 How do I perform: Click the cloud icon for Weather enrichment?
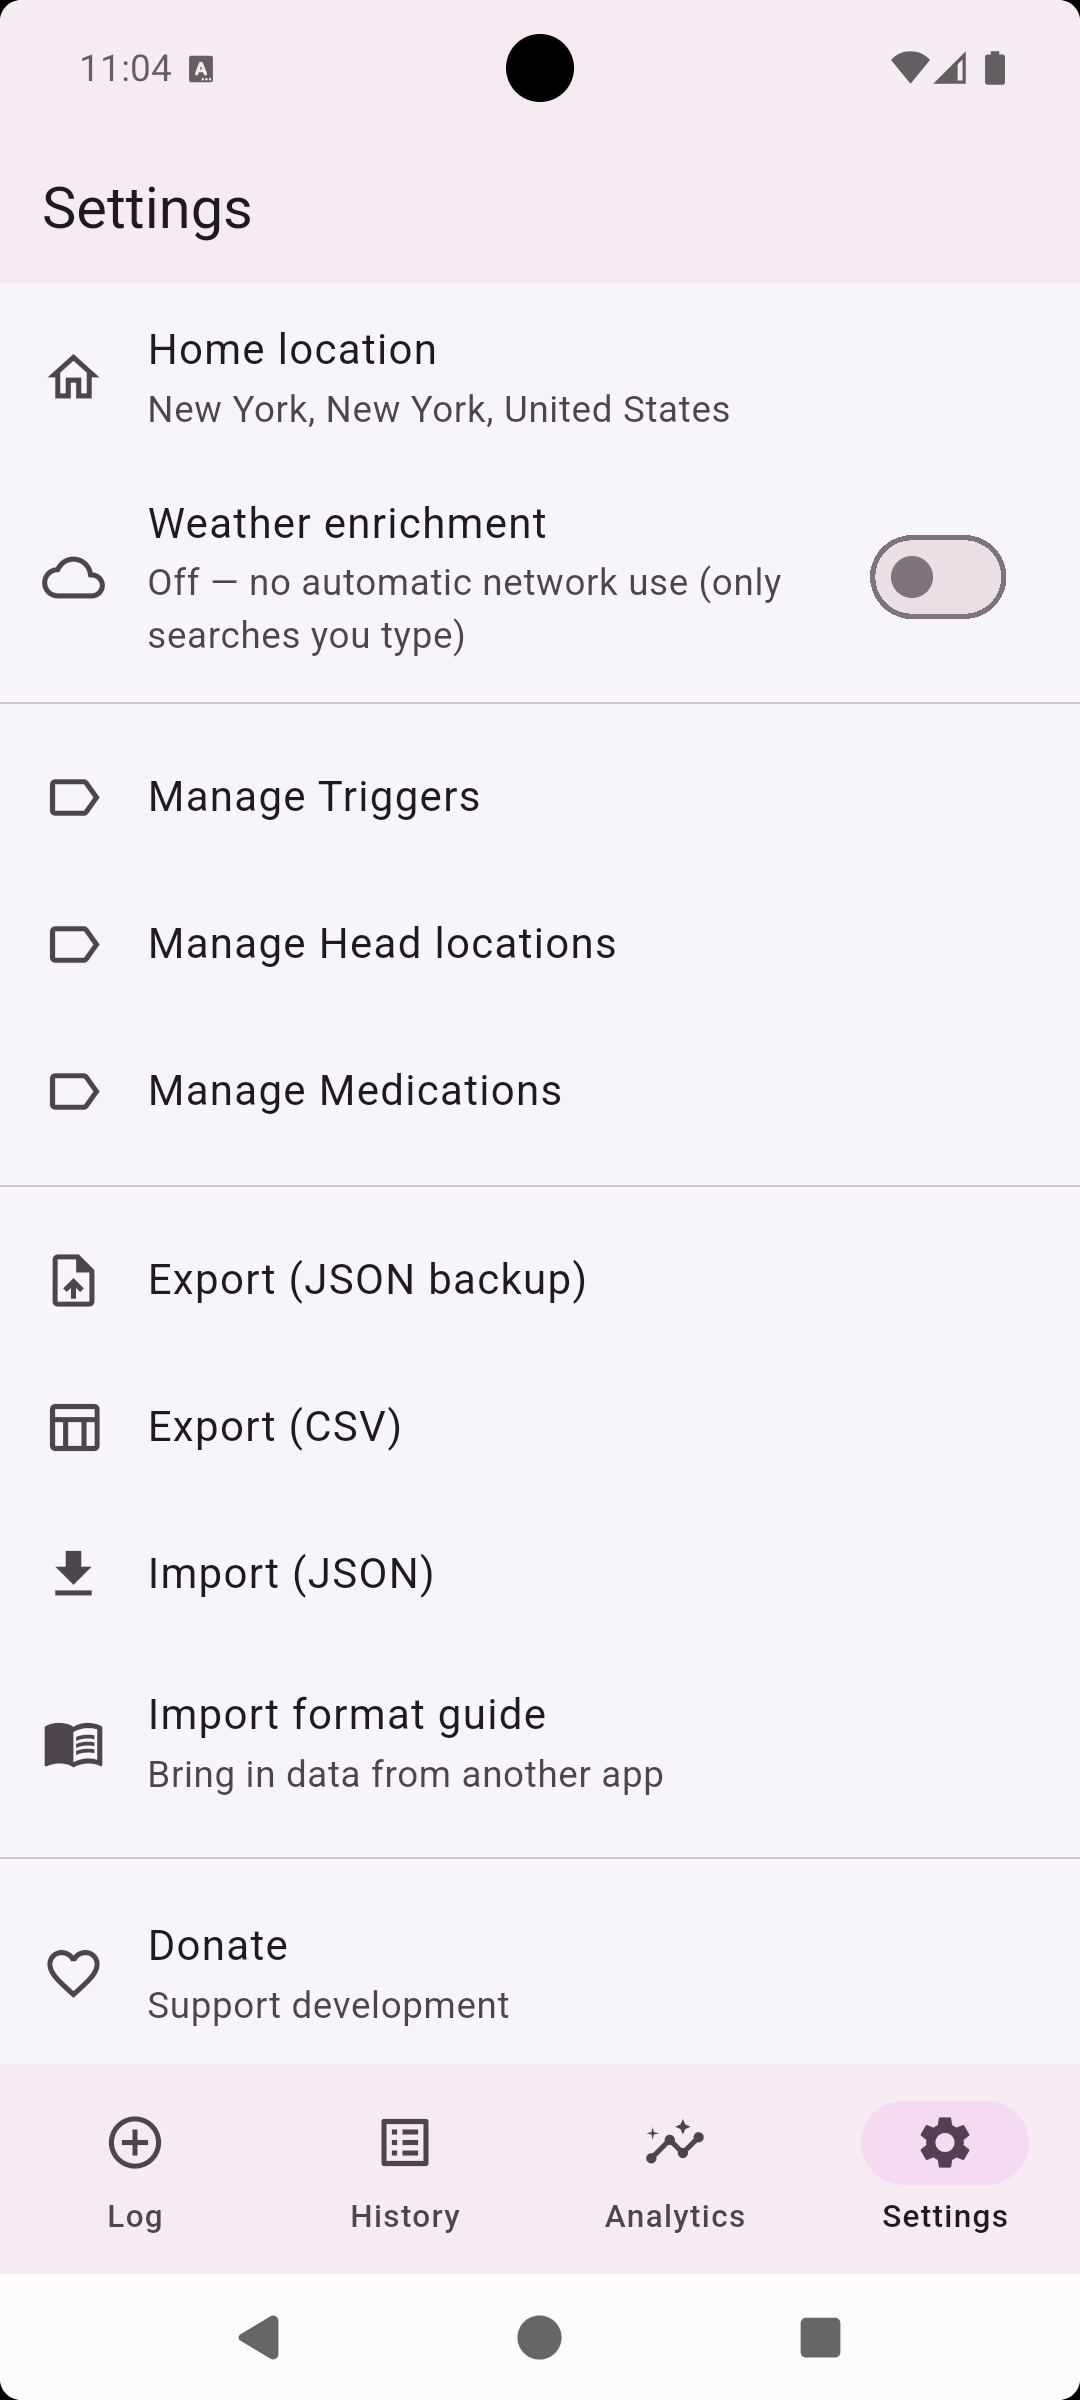coord(74,578)
